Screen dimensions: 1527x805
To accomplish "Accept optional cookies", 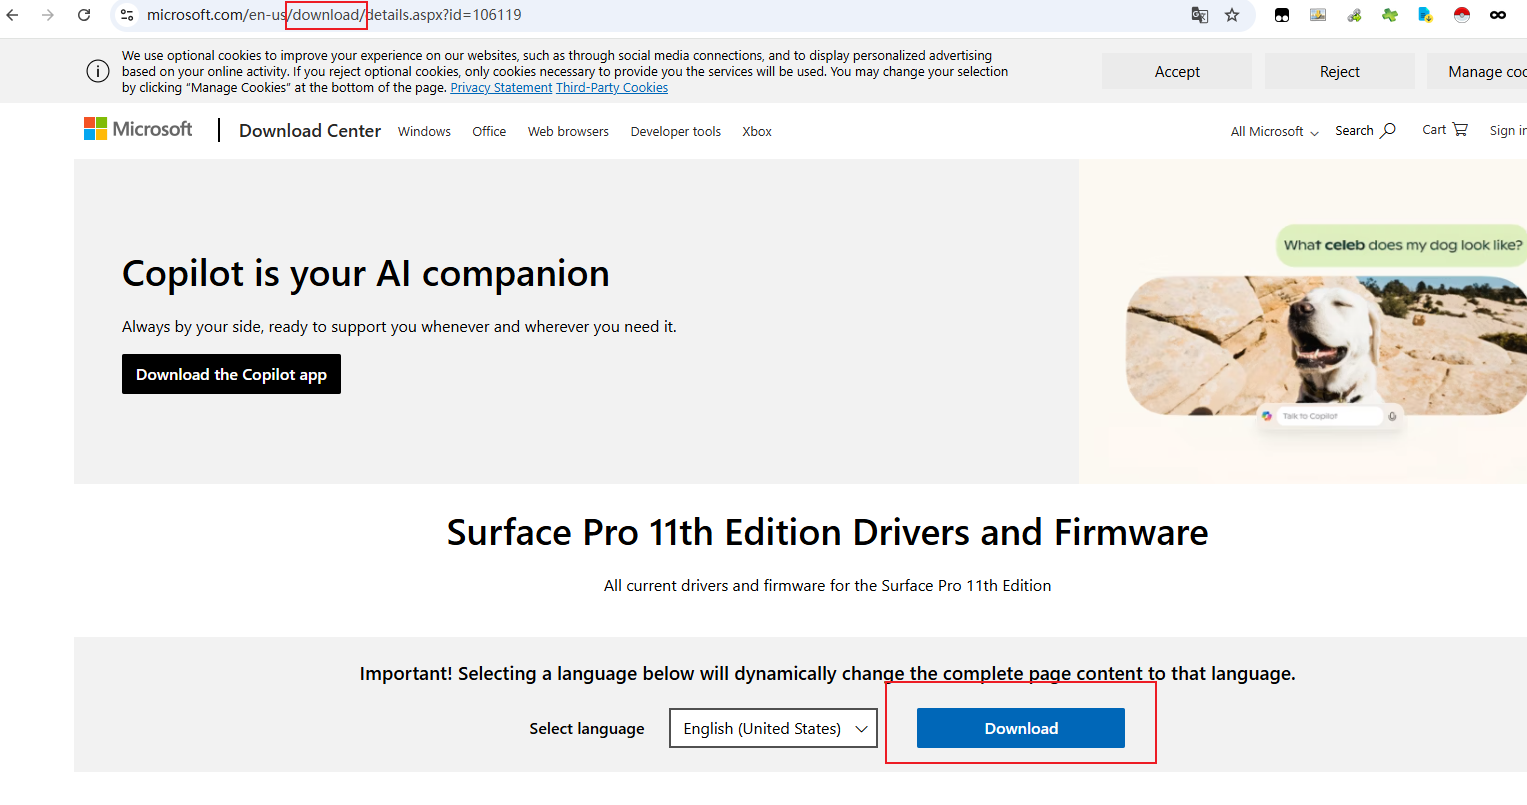I will tap(1177, 71).
